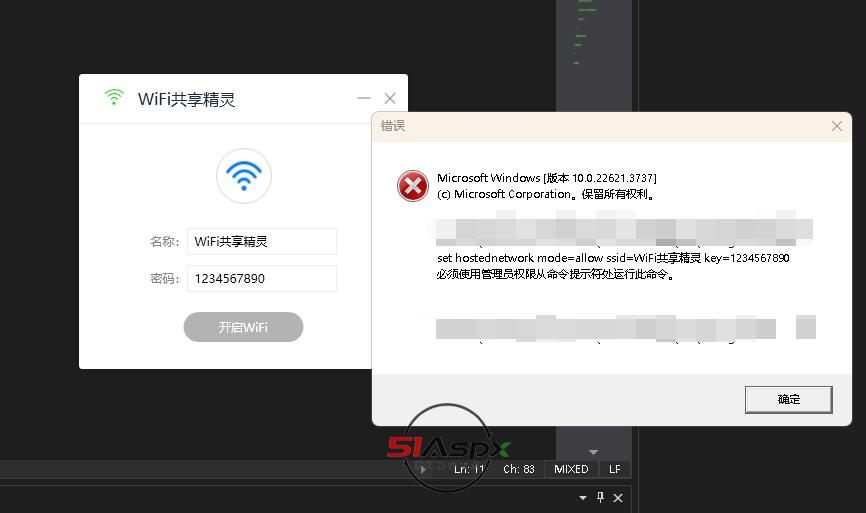
Task: Click the red error cross icon
Action: 413,186
